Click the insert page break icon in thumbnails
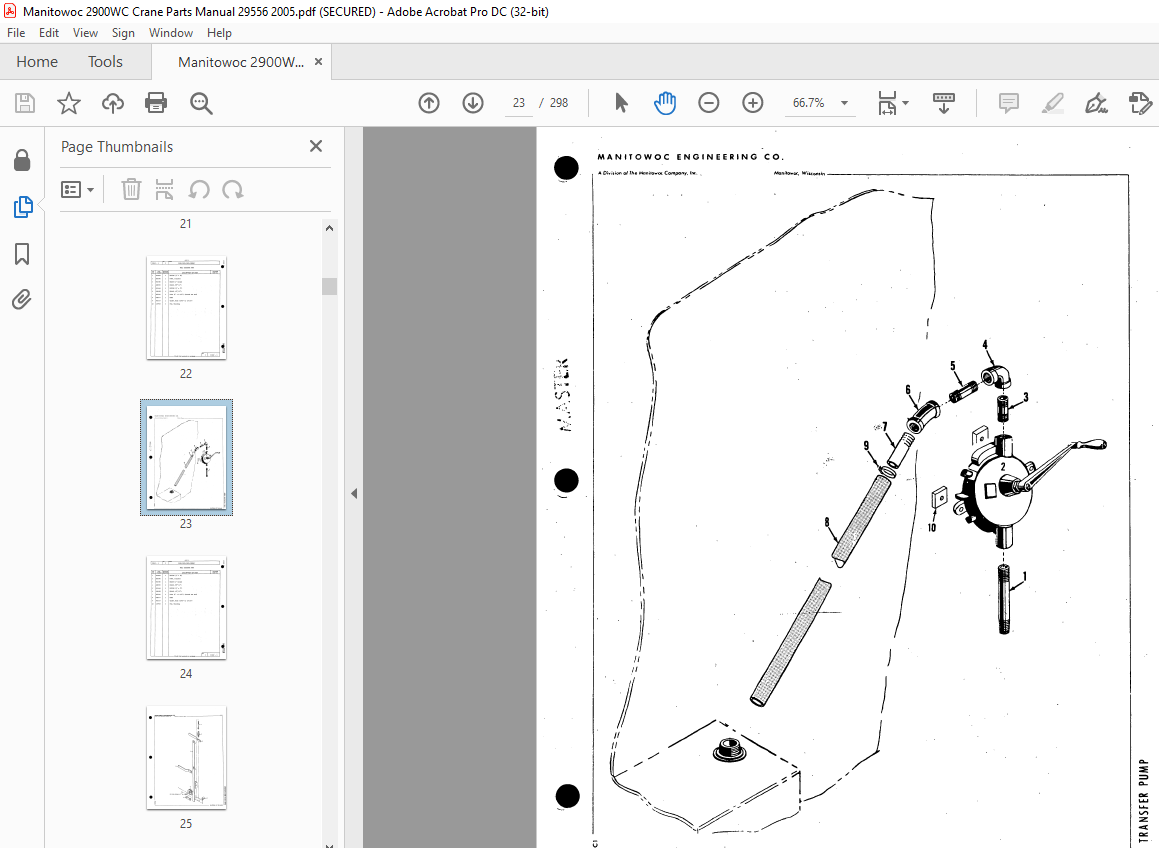Viewport: 1159px width, 848px height. coord(164,189)
